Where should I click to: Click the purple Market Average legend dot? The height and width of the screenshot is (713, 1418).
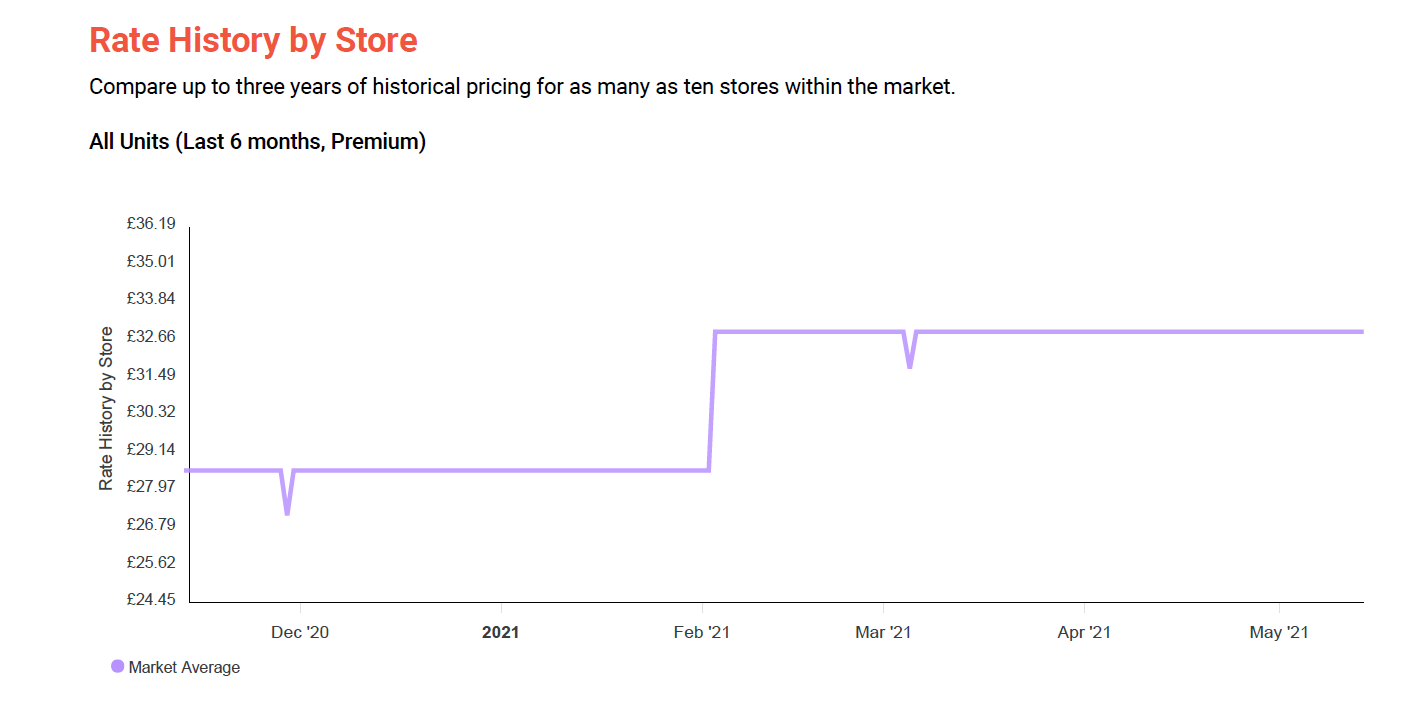tap(117, 667)
